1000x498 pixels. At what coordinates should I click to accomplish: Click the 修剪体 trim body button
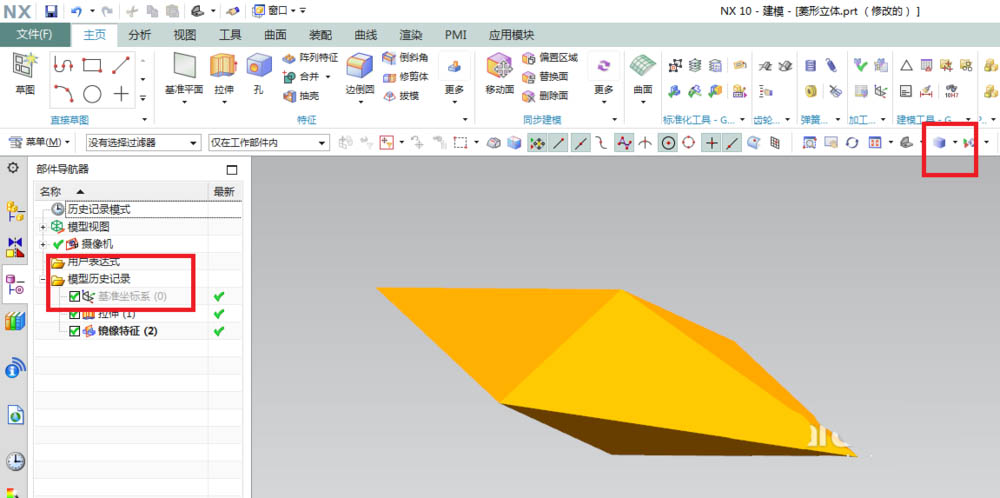(x=405, y=77)
